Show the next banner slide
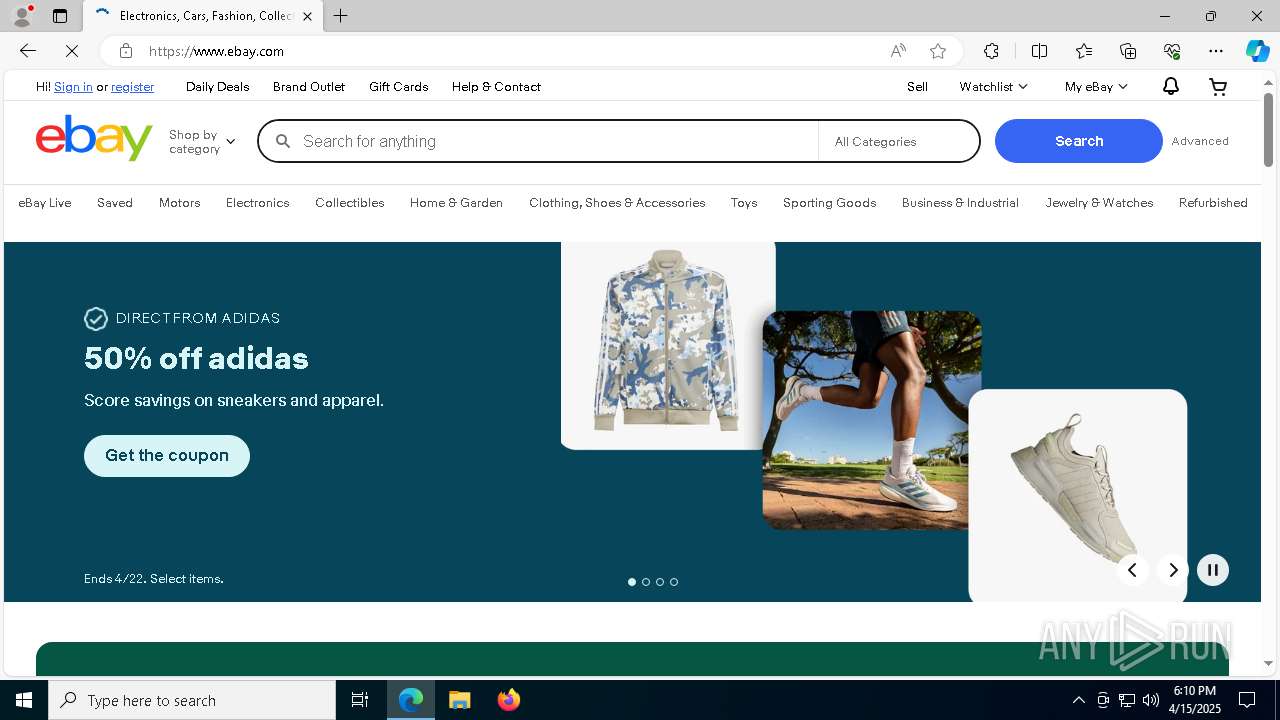The width and height of the screenshot is (1280, 720). (1173, 570)
